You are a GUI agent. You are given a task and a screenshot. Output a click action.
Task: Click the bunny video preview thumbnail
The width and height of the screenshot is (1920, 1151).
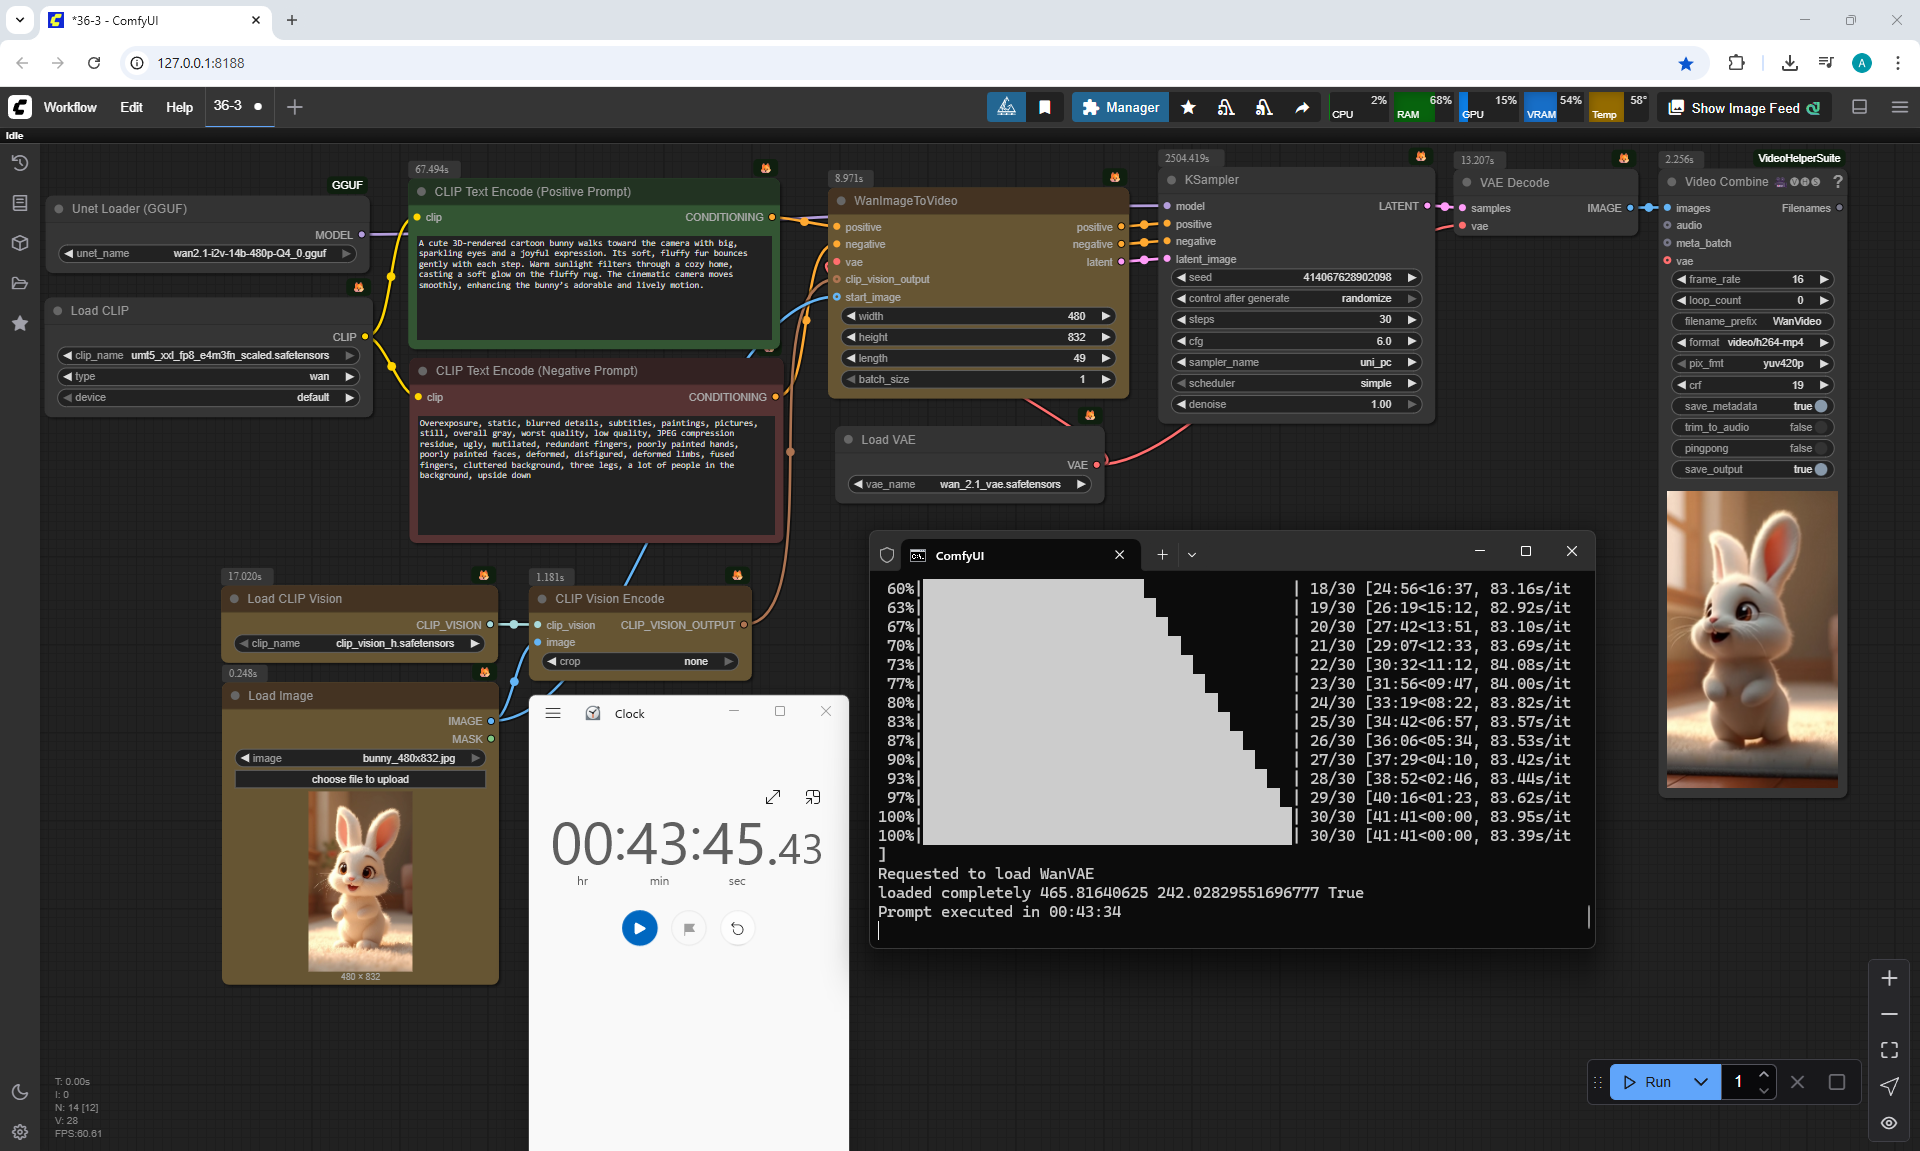(1751, 639)
